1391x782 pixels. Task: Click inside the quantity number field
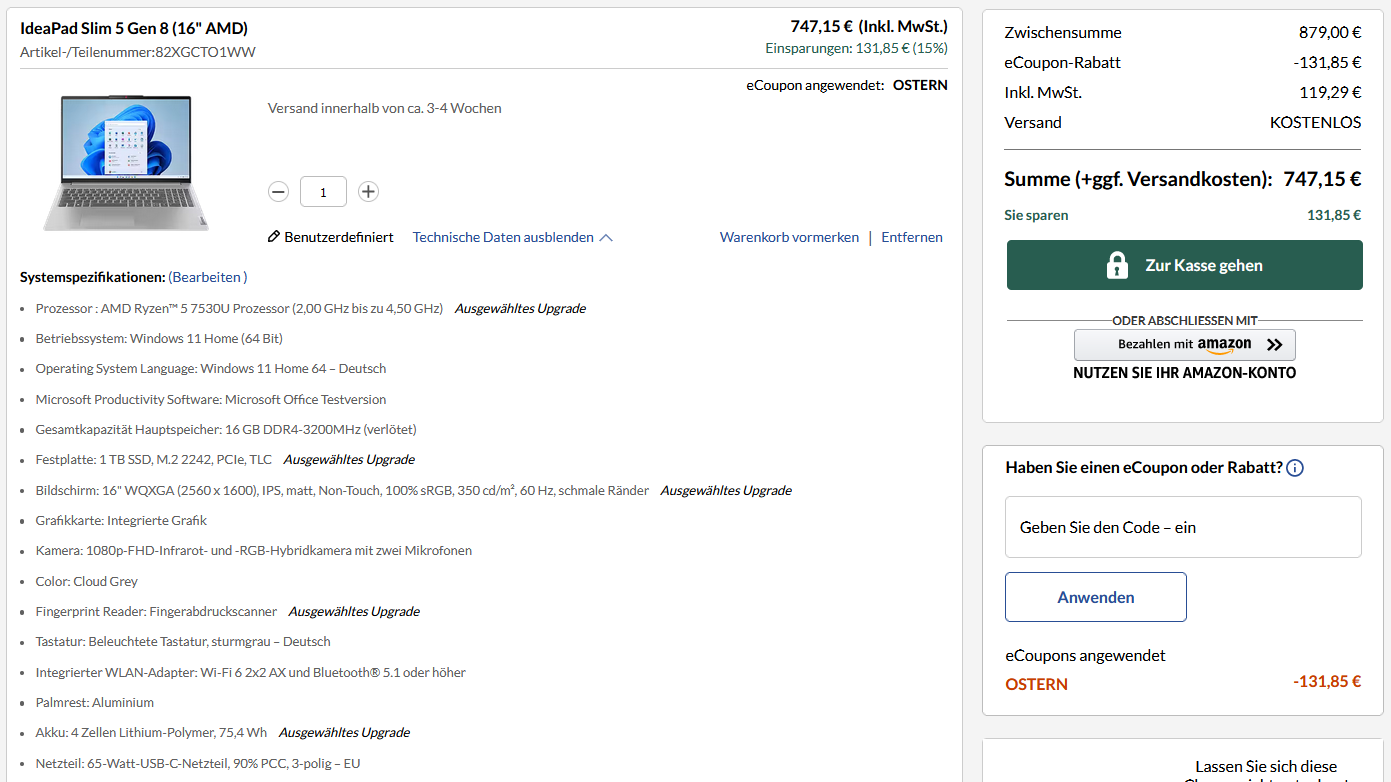323,191
